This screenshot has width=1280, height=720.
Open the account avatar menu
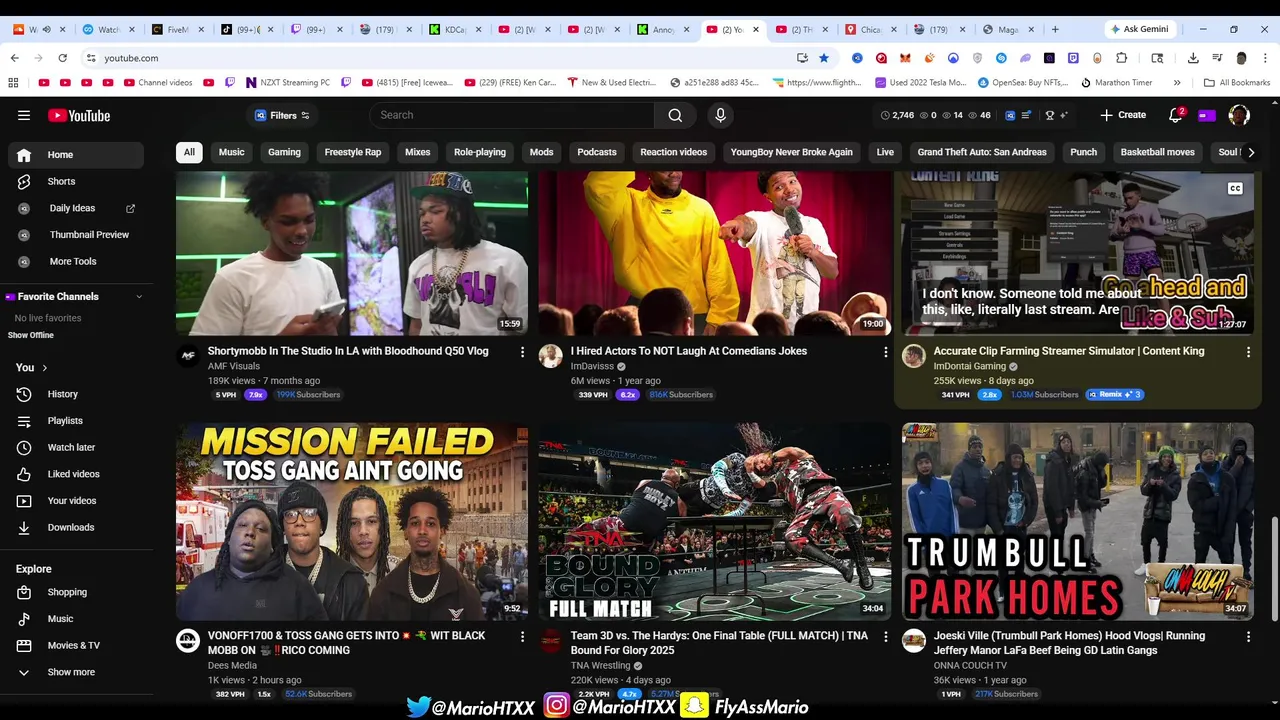click(1239, 115)
